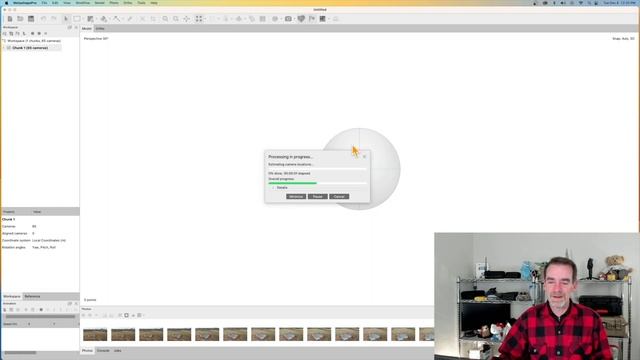Click the Show shapes shield icon
Viewport: 640px width, 360px height.
click(301, 19)
